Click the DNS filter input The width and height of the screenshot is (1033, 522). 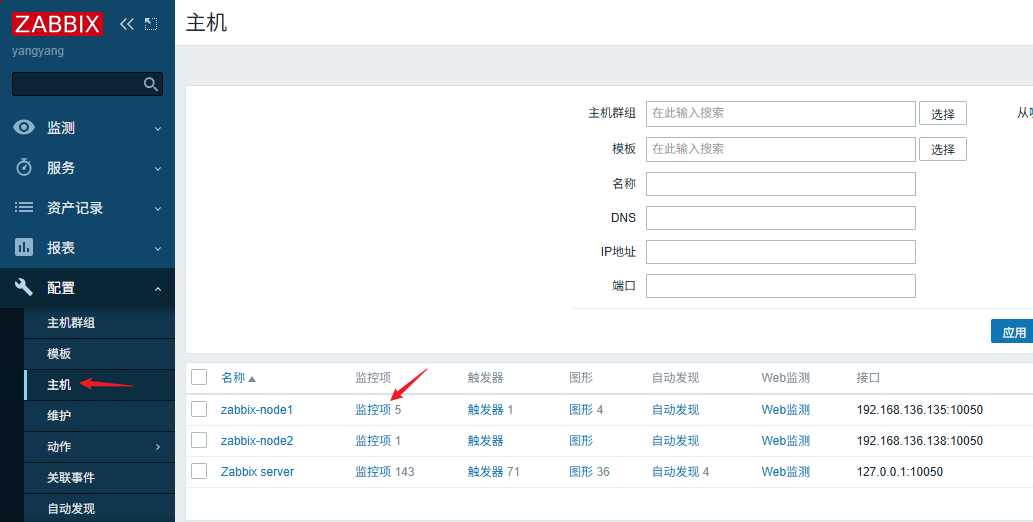pyautogui.click(x=781, y=218)
